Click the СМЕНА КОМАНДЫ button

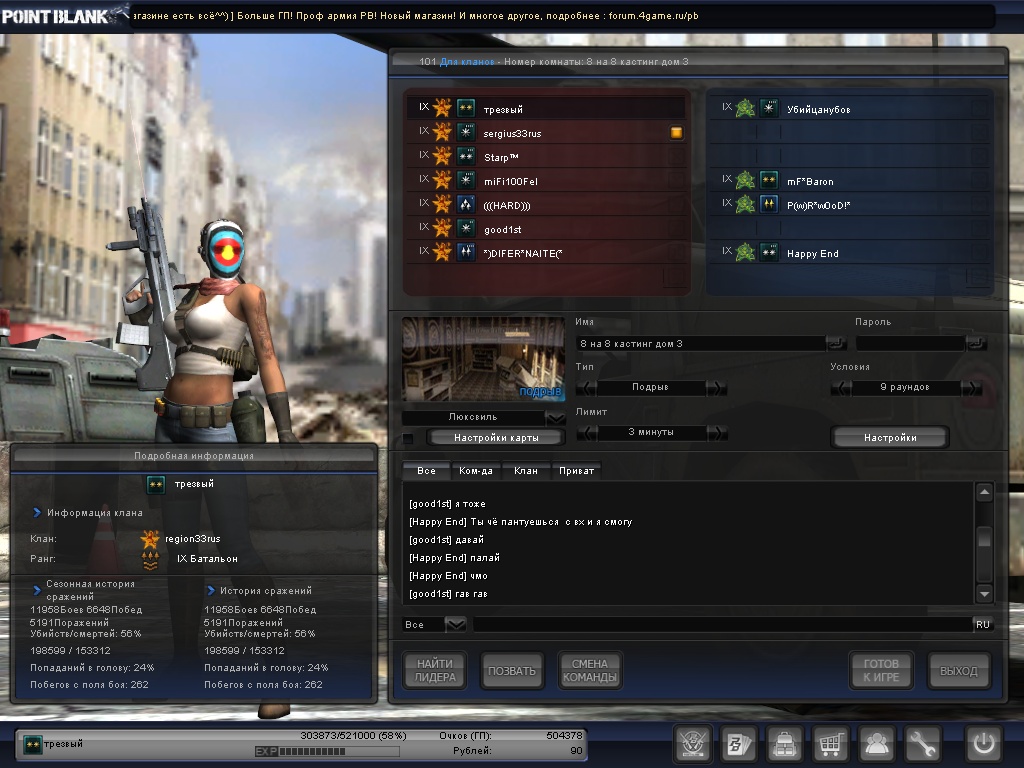[590, 671]
